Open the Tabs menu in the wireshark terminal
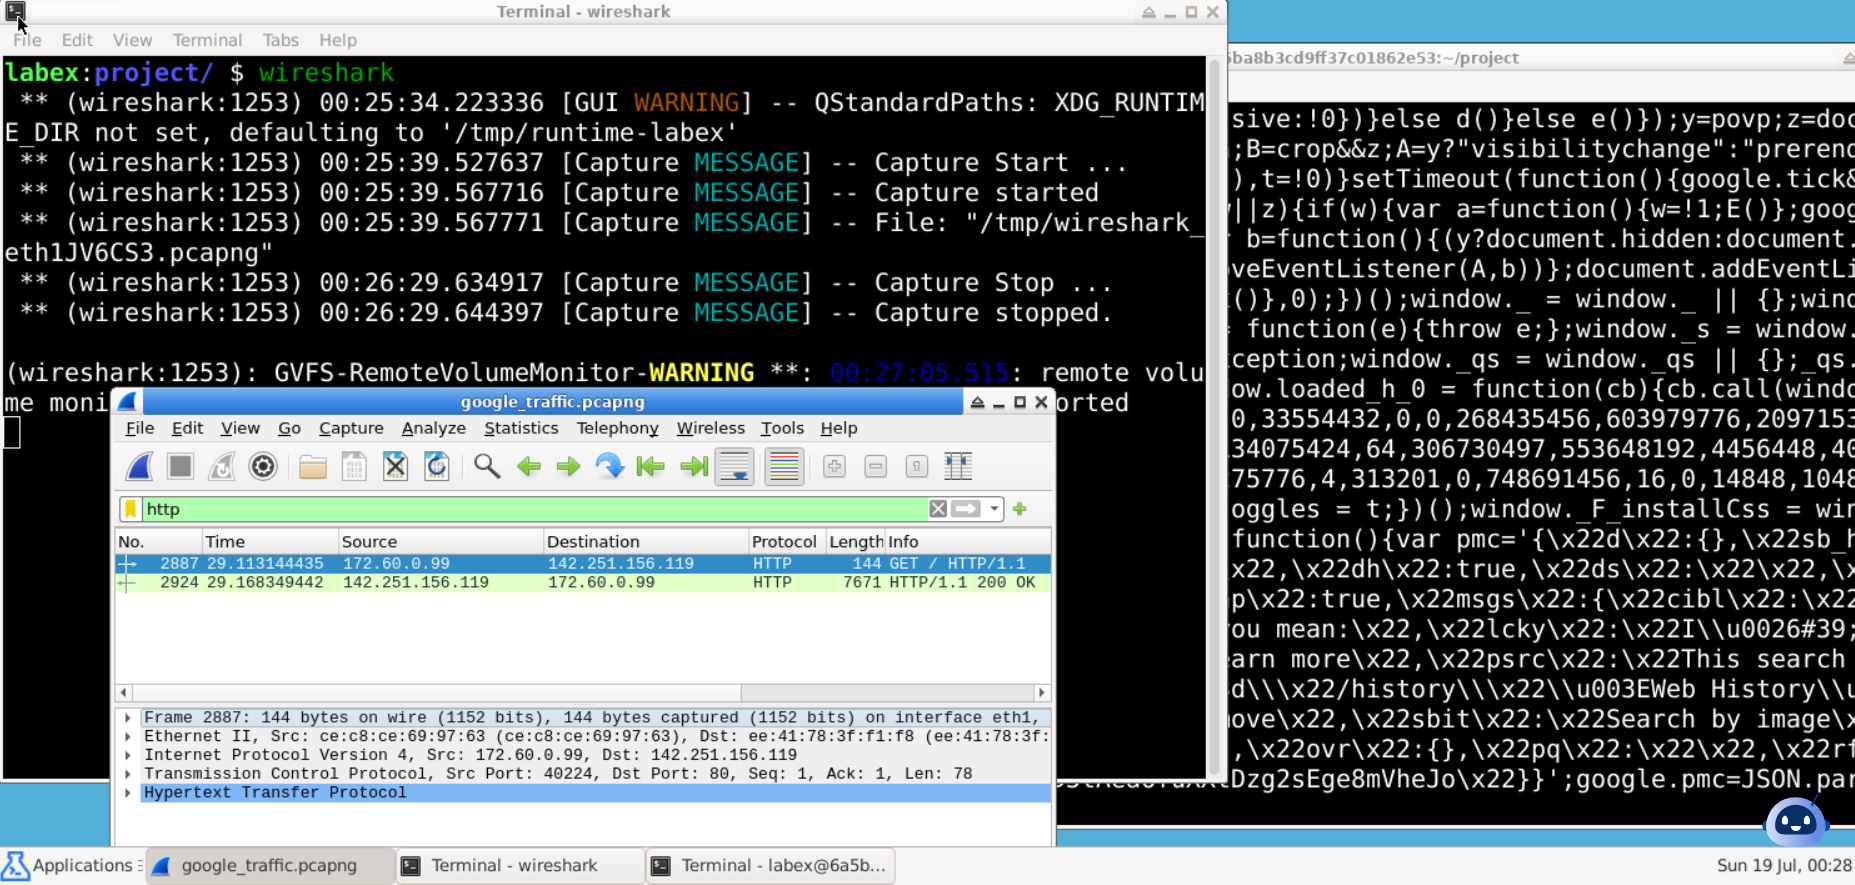The height and width of the screenshot is (885, 1855). pos(281,40)
